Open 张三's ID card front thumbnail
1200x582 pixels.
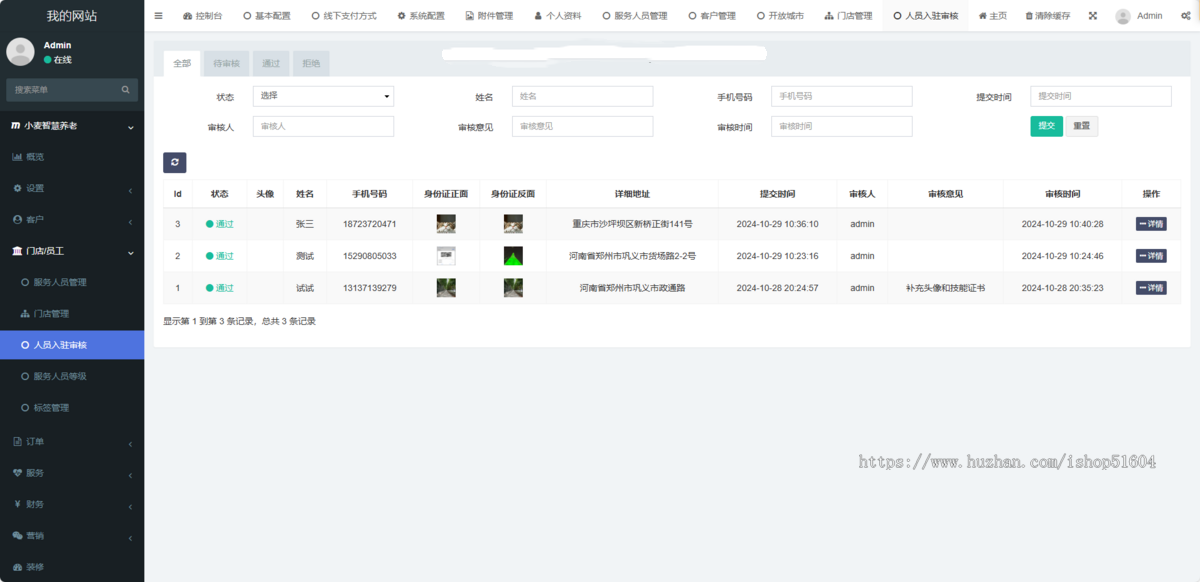[x=446, y=224]
